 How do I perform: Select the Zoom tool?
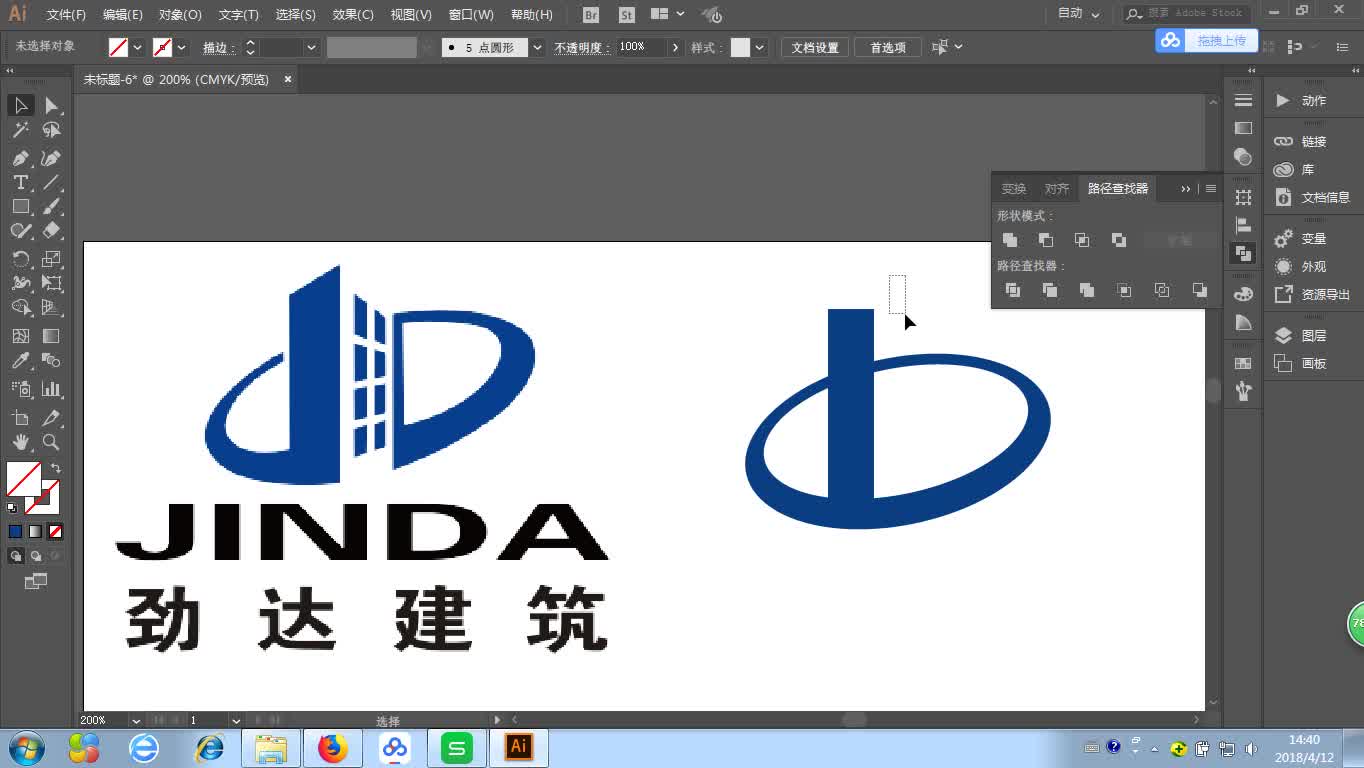pyautogui.click(x=50, y=442)
